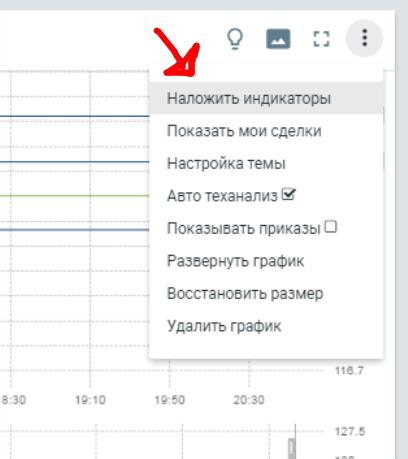Click the Показывать приказы label text
Screen dimensions: 408x459
(244, 229)
